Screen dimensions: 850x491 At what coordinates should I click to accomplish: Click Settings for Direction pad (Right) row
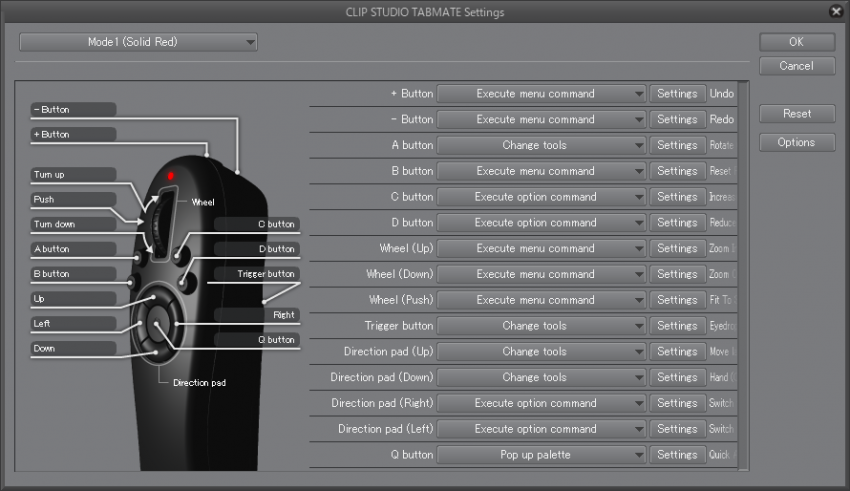[678, 403]
